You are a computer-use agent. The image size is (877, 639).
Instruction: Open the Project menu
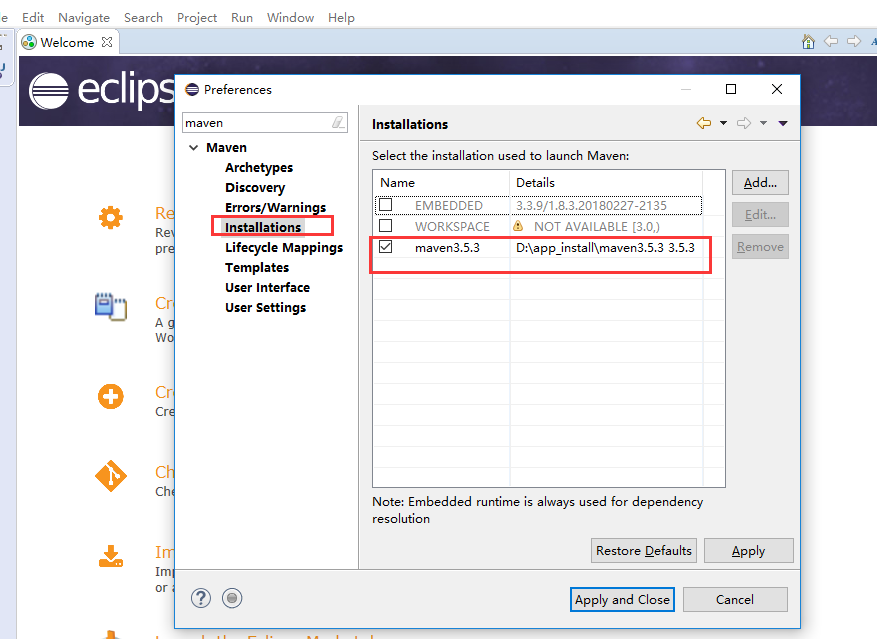tap(197, 17)
